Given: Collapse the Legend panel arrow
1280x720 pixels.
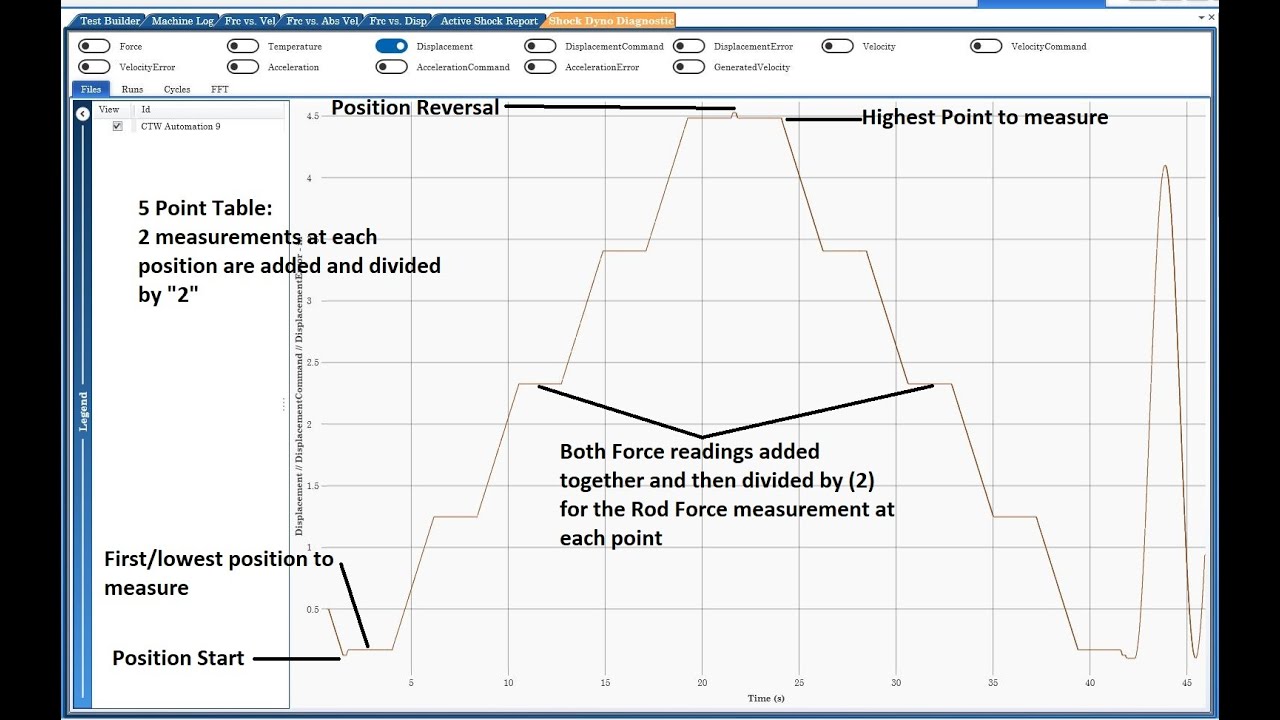Looking at the screenshot, I should 83,114.
